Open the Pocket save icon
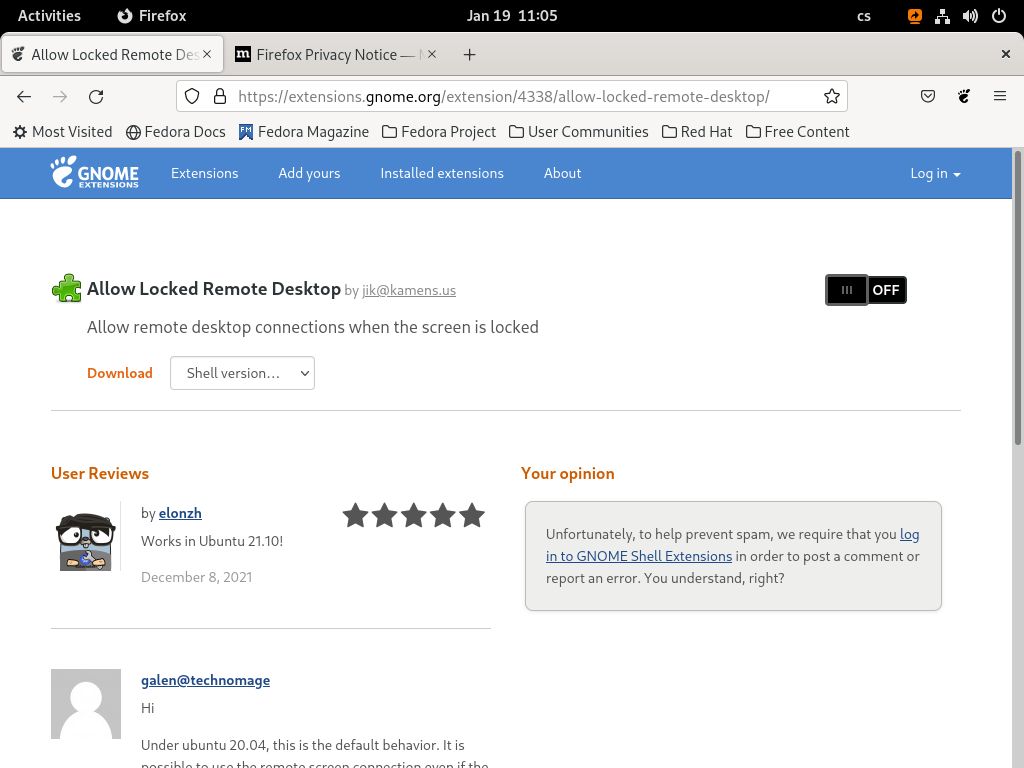The height and width of the screenshot is (768, 1024). click(928, 96)
